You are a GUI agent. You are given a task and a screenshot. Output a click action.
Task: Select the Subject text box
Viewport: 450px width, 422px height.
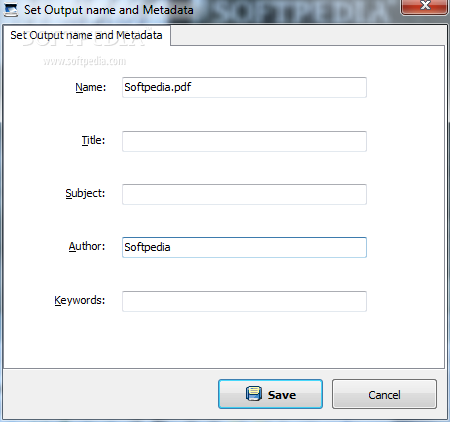coord(244,194)
